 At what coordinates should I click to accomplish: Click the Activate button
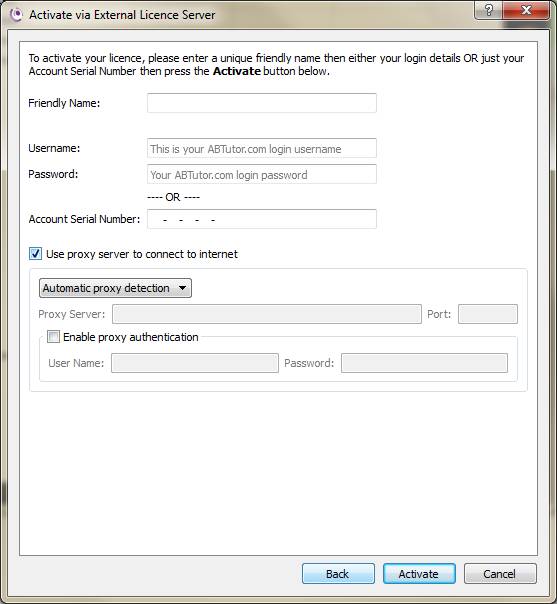pos(419,574)
